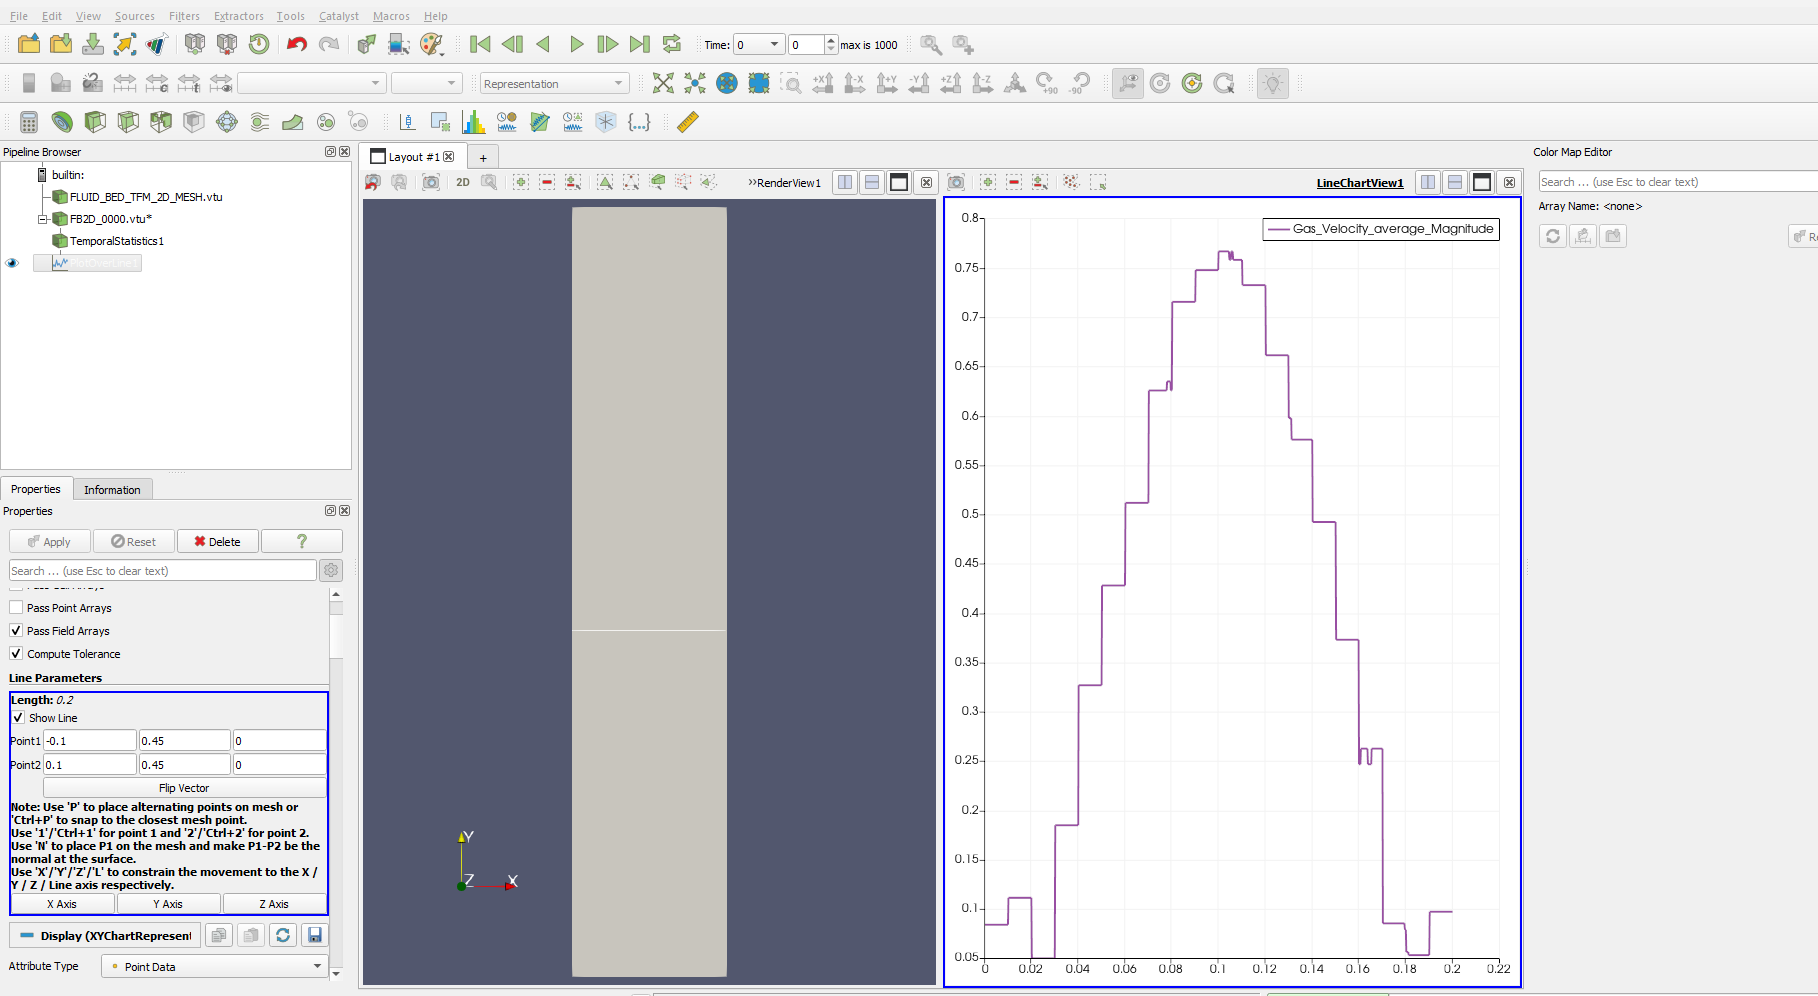Open the Attribute Type dropdown

click(x=215, y=966)
